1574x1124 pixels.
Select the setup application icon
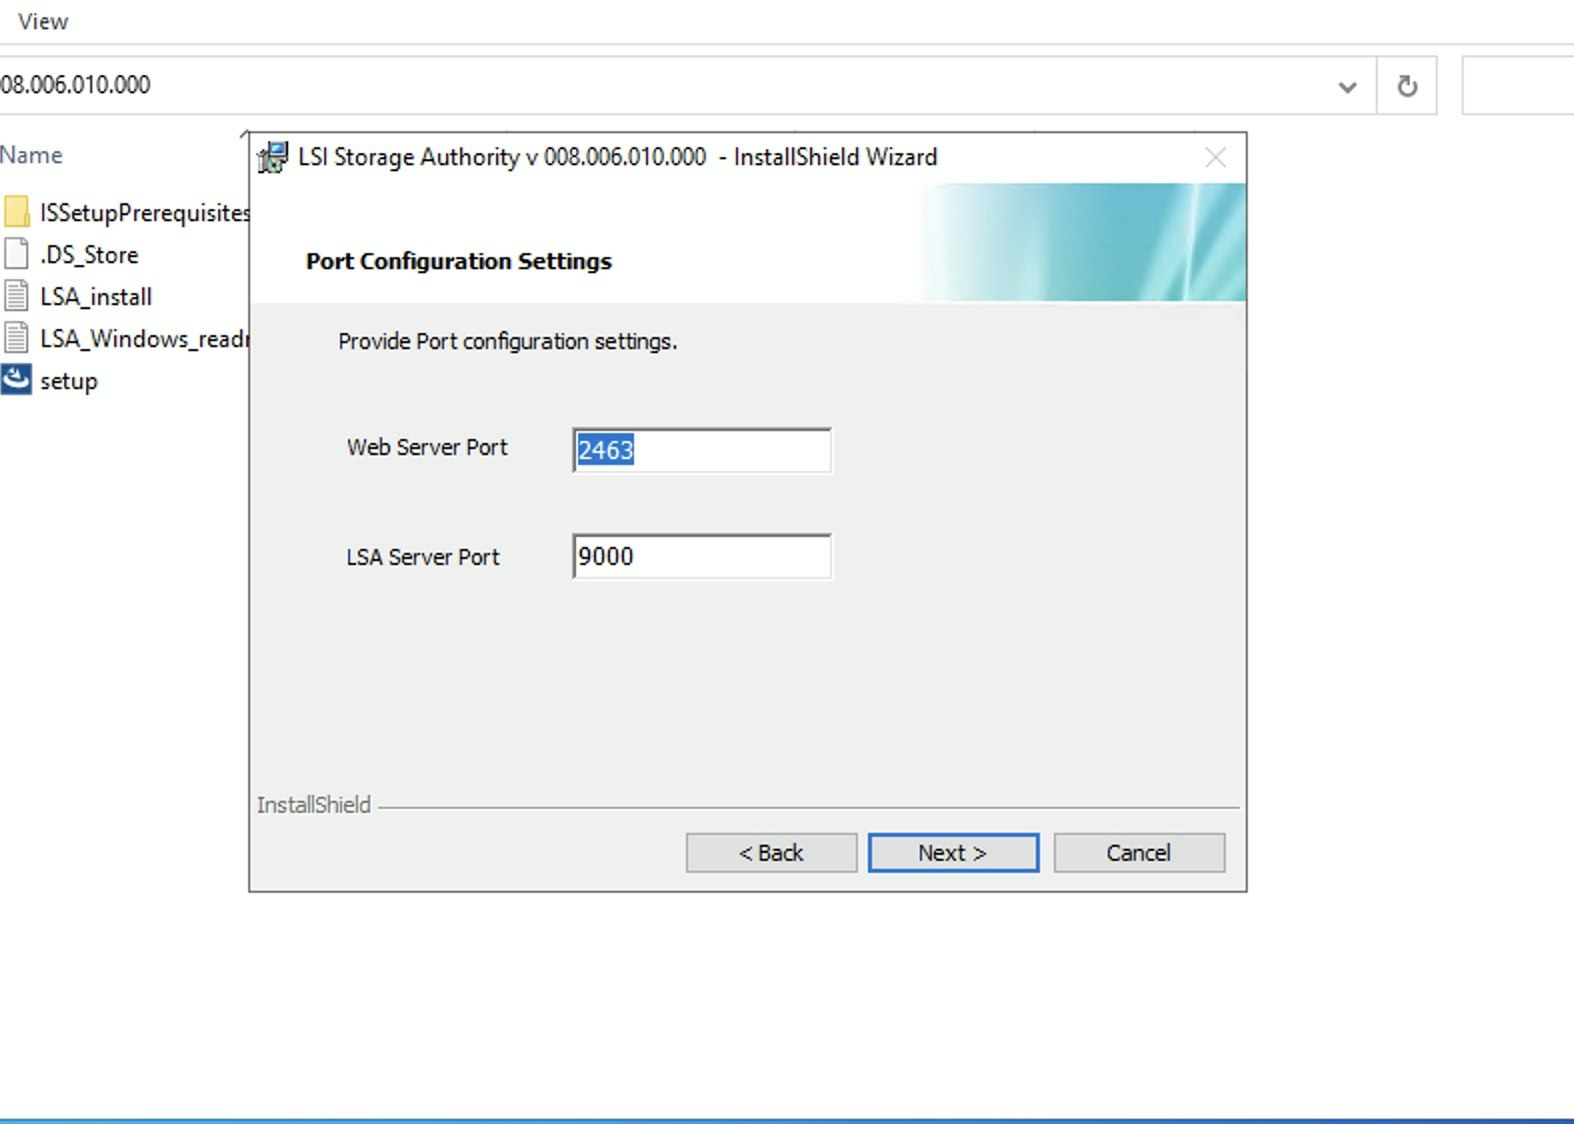coord(16,380)
